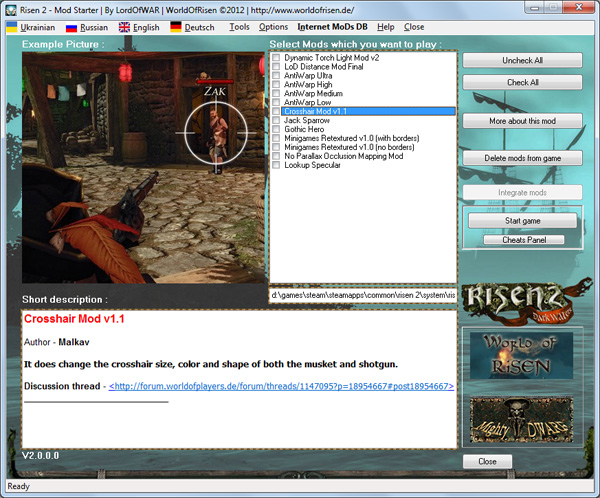Click the Ready status bar text
This screenshot has height=498, width=600.
pyautogui.click(x=18, y=486)
